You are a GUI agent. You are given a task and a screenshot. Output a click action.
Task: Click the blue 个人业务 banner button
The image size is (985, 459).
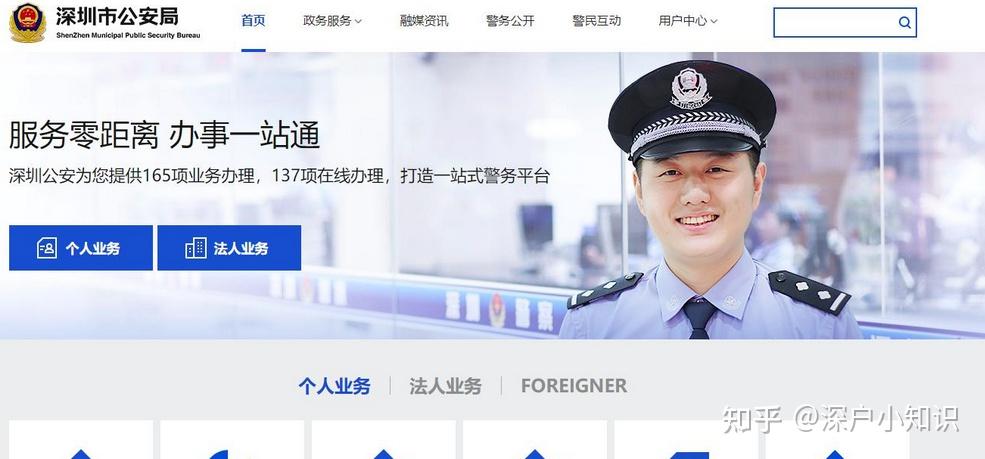point(81,248)
